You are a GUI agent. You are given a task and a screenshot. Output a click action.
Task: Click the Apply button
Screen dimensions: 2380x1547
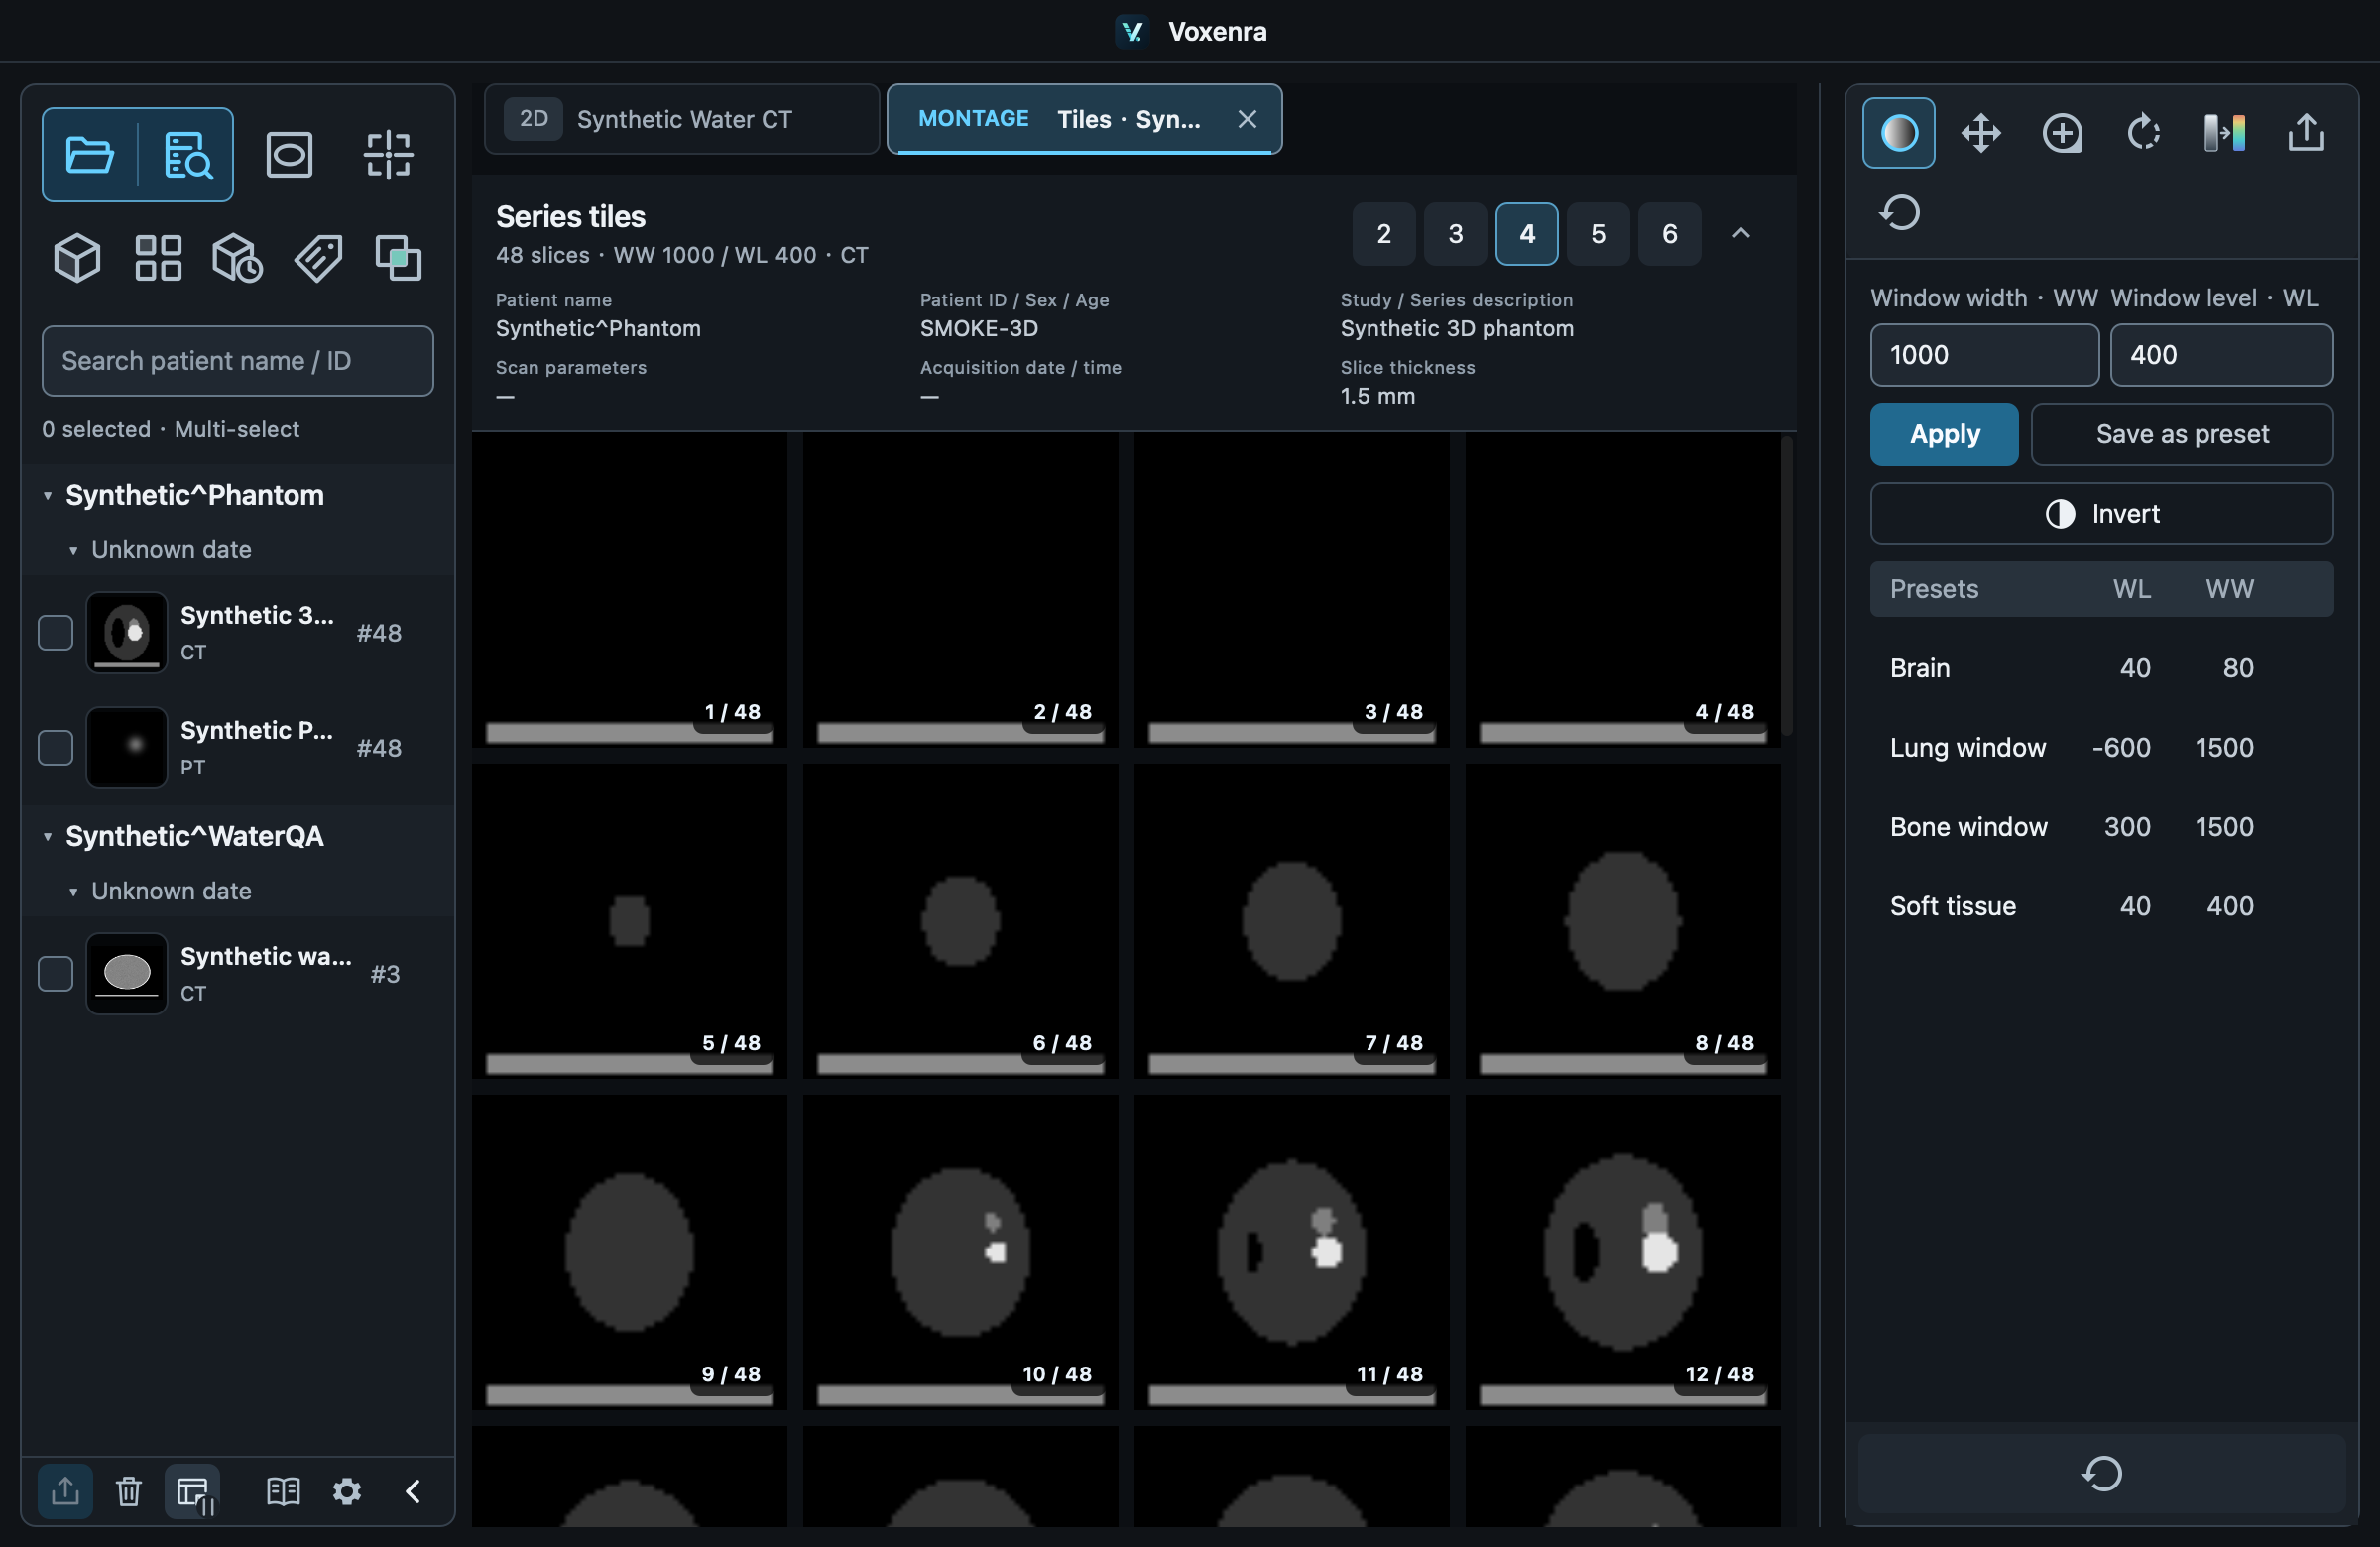pyautogui.click(x=1943, y=434)
